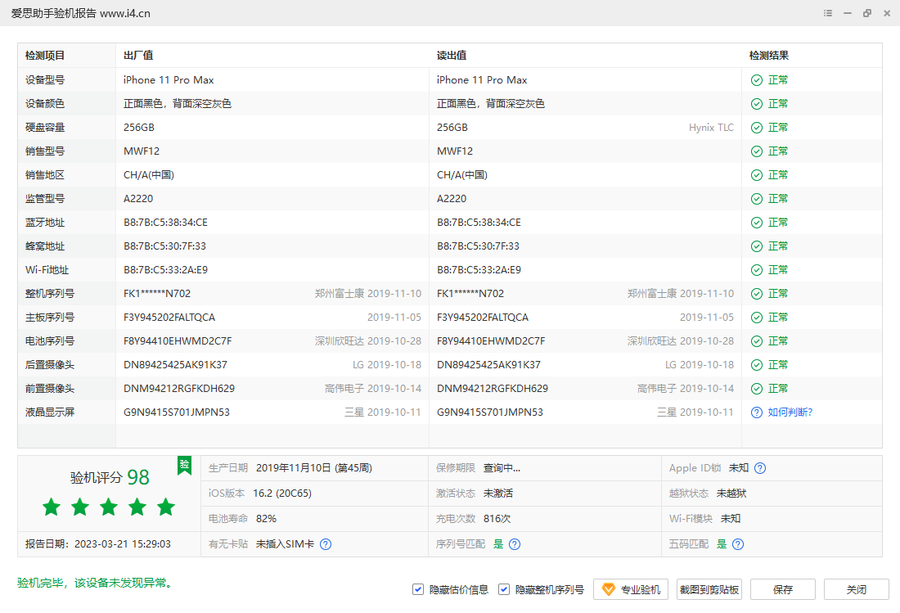
Task: Click the green 验 badge on score panel
Action: pyautogui.click(x=184, y=465)
